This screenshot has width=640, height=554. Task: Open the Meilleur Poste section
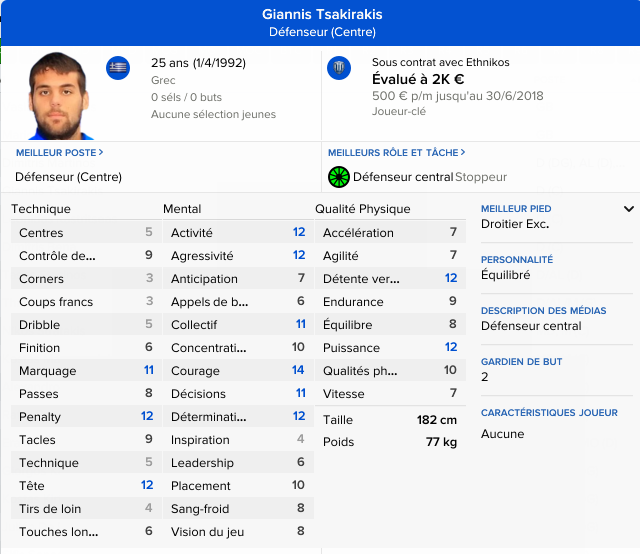(x=59, y=152)
